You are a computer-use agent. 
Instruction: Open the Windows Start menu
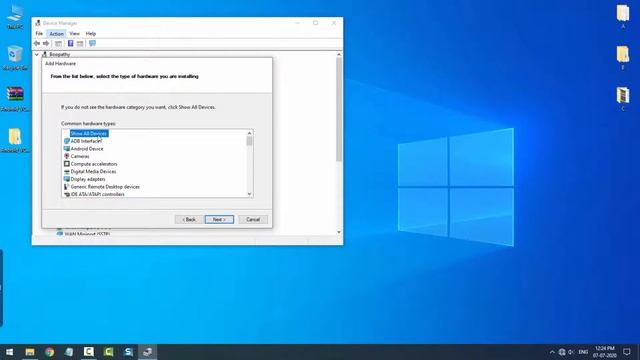9,352
